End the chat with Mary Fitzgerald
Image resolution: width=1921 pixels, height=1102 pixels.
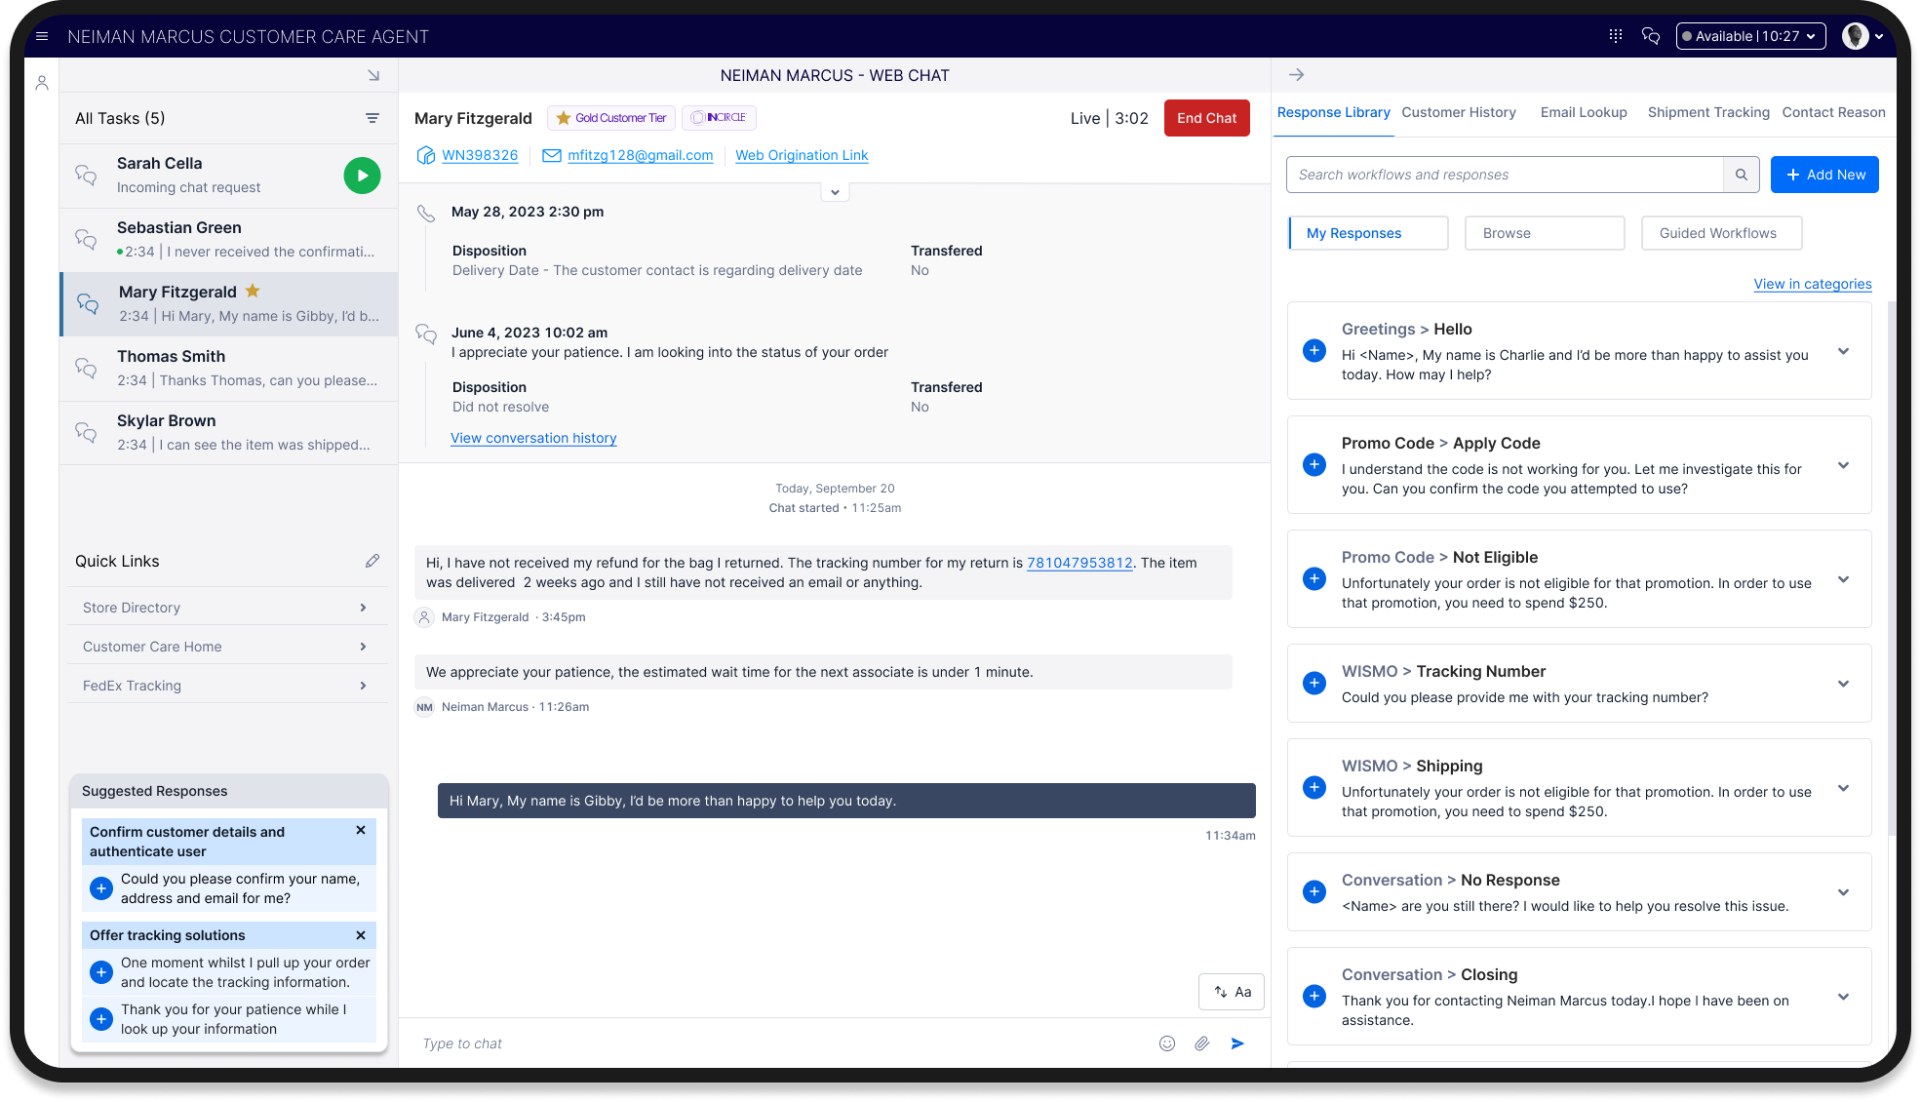[x=1206, y=118]
